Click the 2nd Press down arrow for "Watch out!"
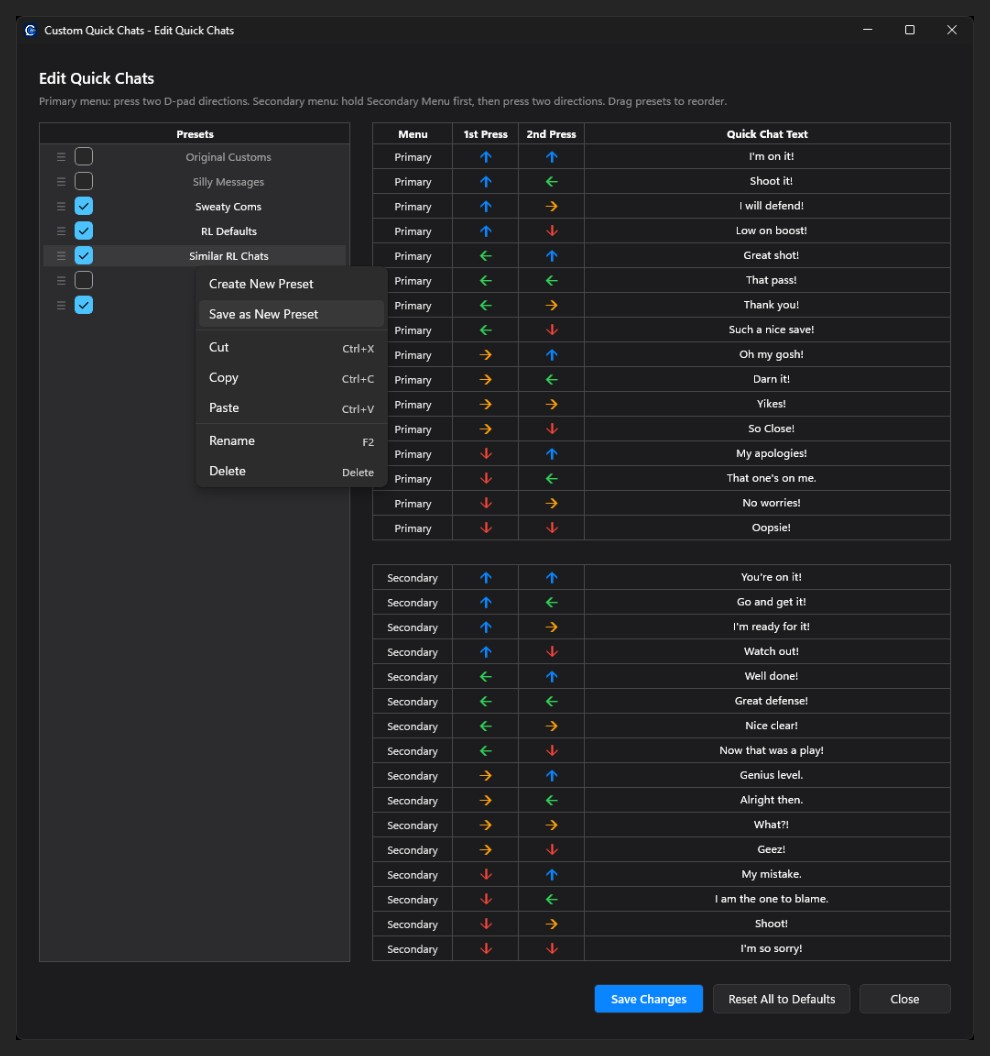The height and width of the screenshot is (1056, 990). (x=552, y=652)
